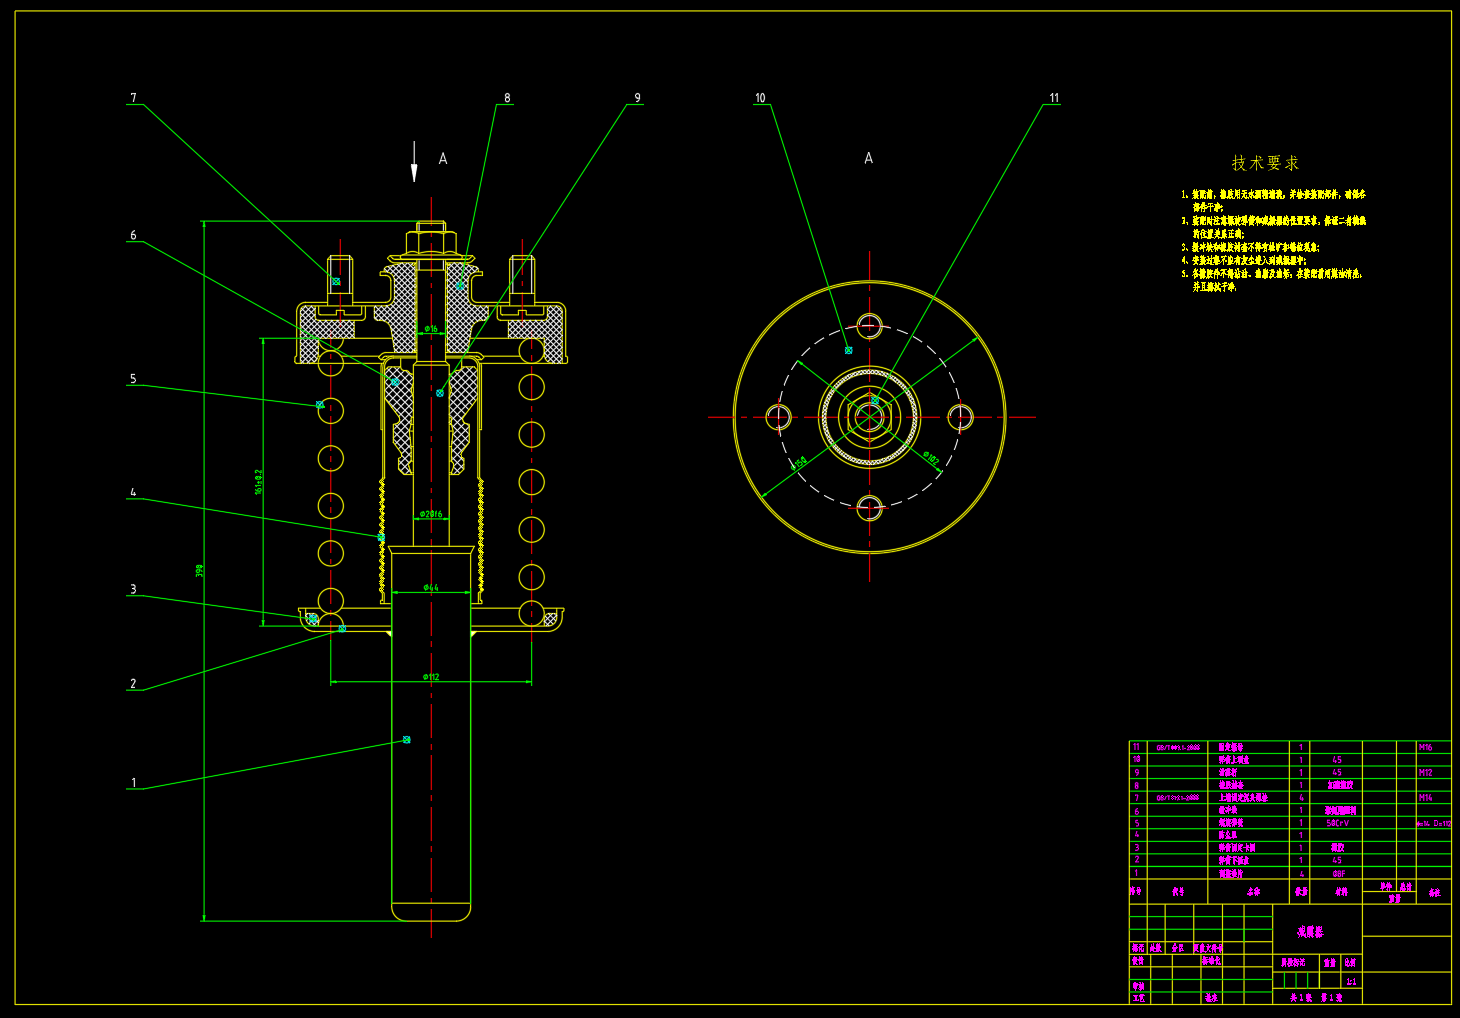Click the M16 remark in row 11
Viewport: 1460px width, 1018px height.
[x=1425, y=747]
